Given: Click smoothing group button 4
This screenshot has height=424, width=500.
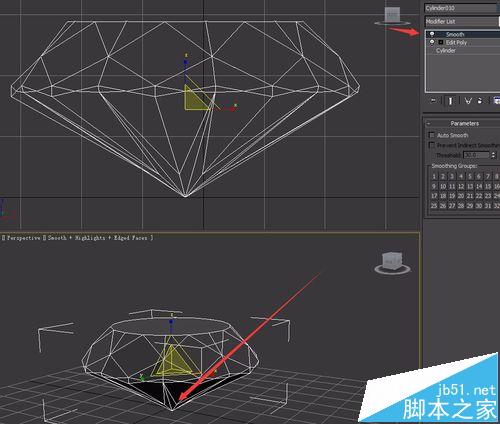Looking at the screenshot, I should 461,176.
